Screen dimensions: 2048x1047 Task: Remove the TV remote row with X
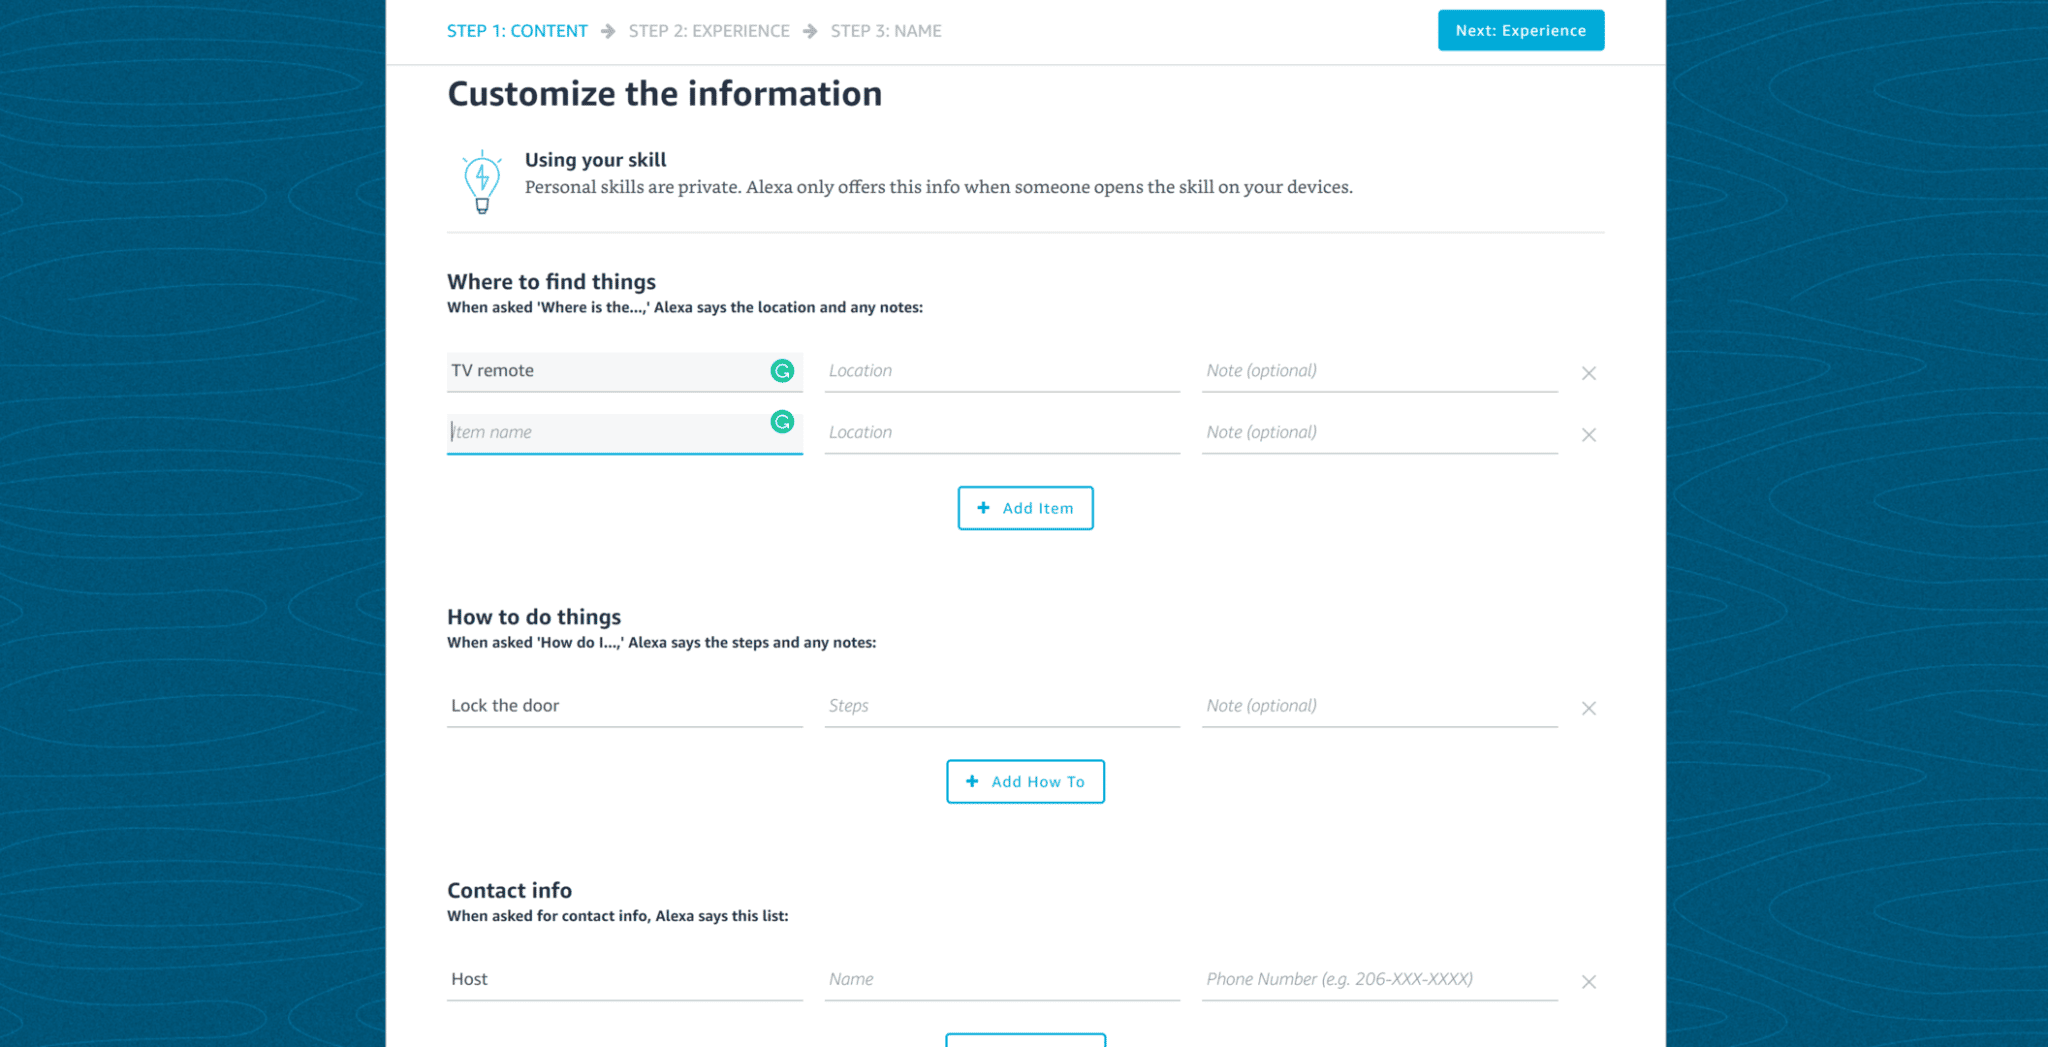click(1588, 373)
